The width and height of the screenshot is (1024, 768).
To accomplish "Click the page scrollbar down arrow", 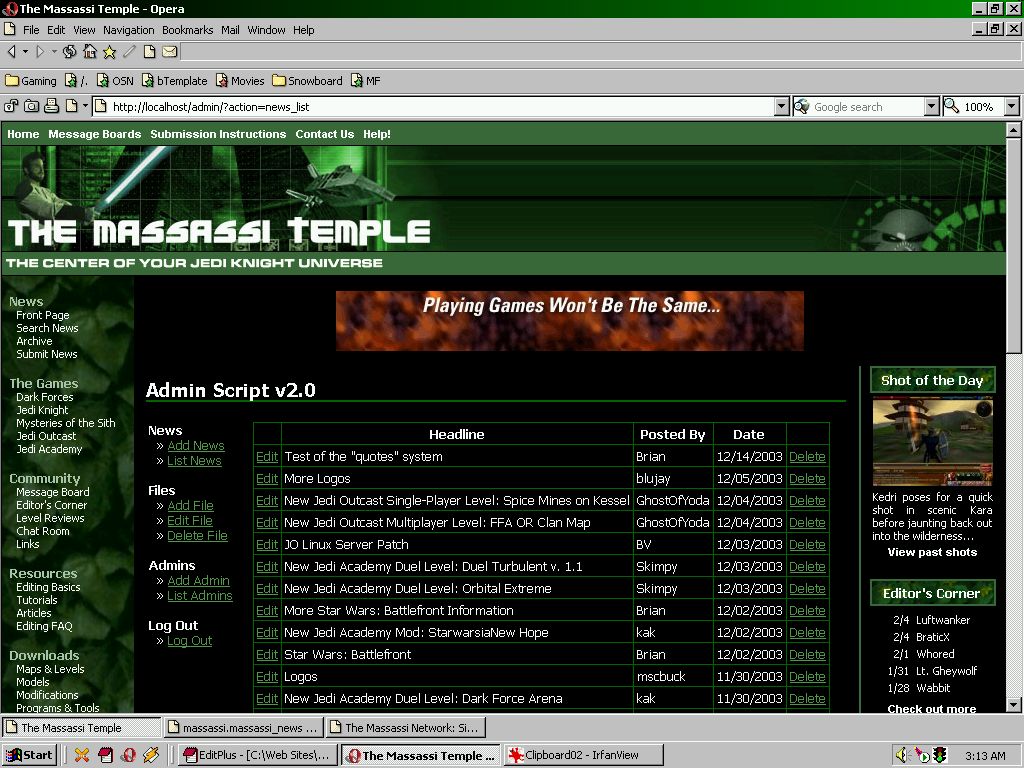I will point(1013,704).
